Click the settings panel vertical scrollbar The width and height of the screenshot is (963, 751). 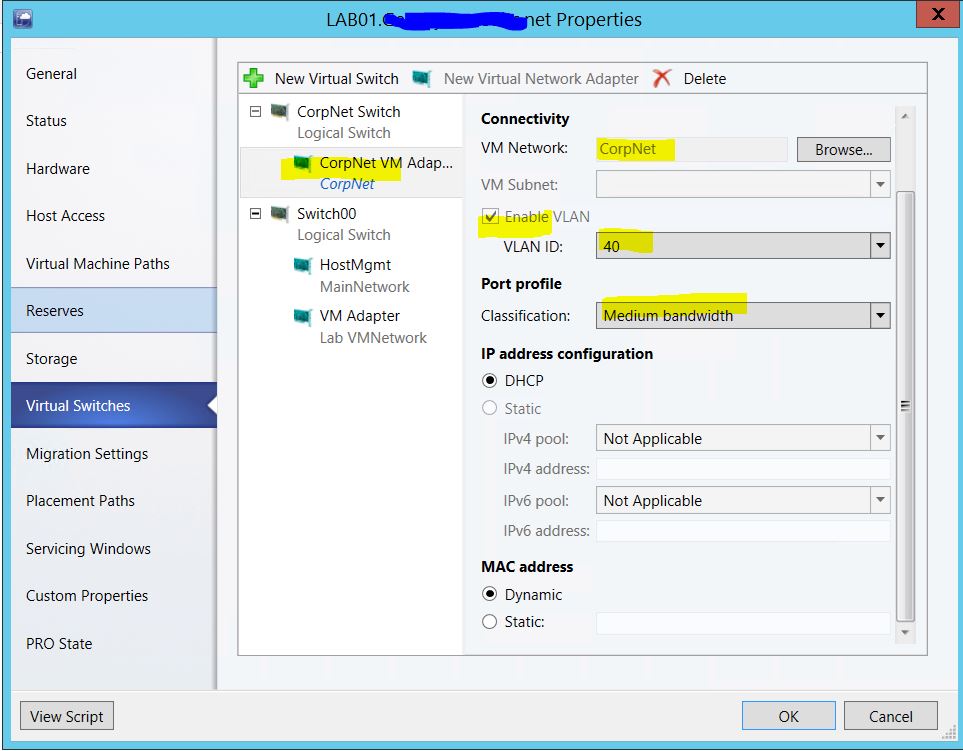905,405
